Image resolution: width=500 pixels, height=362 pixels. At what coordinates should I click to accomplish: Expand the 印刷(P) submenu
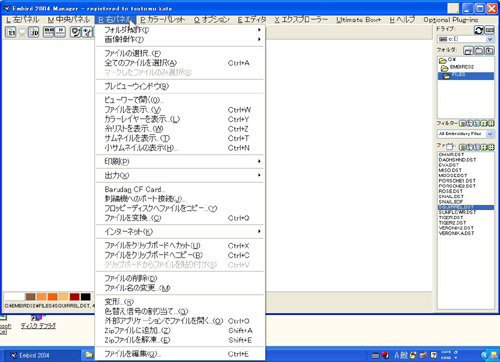[x=180, y=161]
